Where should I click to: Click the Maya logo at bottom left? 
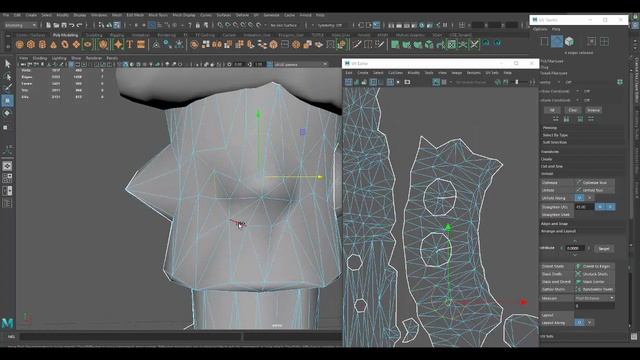click(x=7, y=323)
